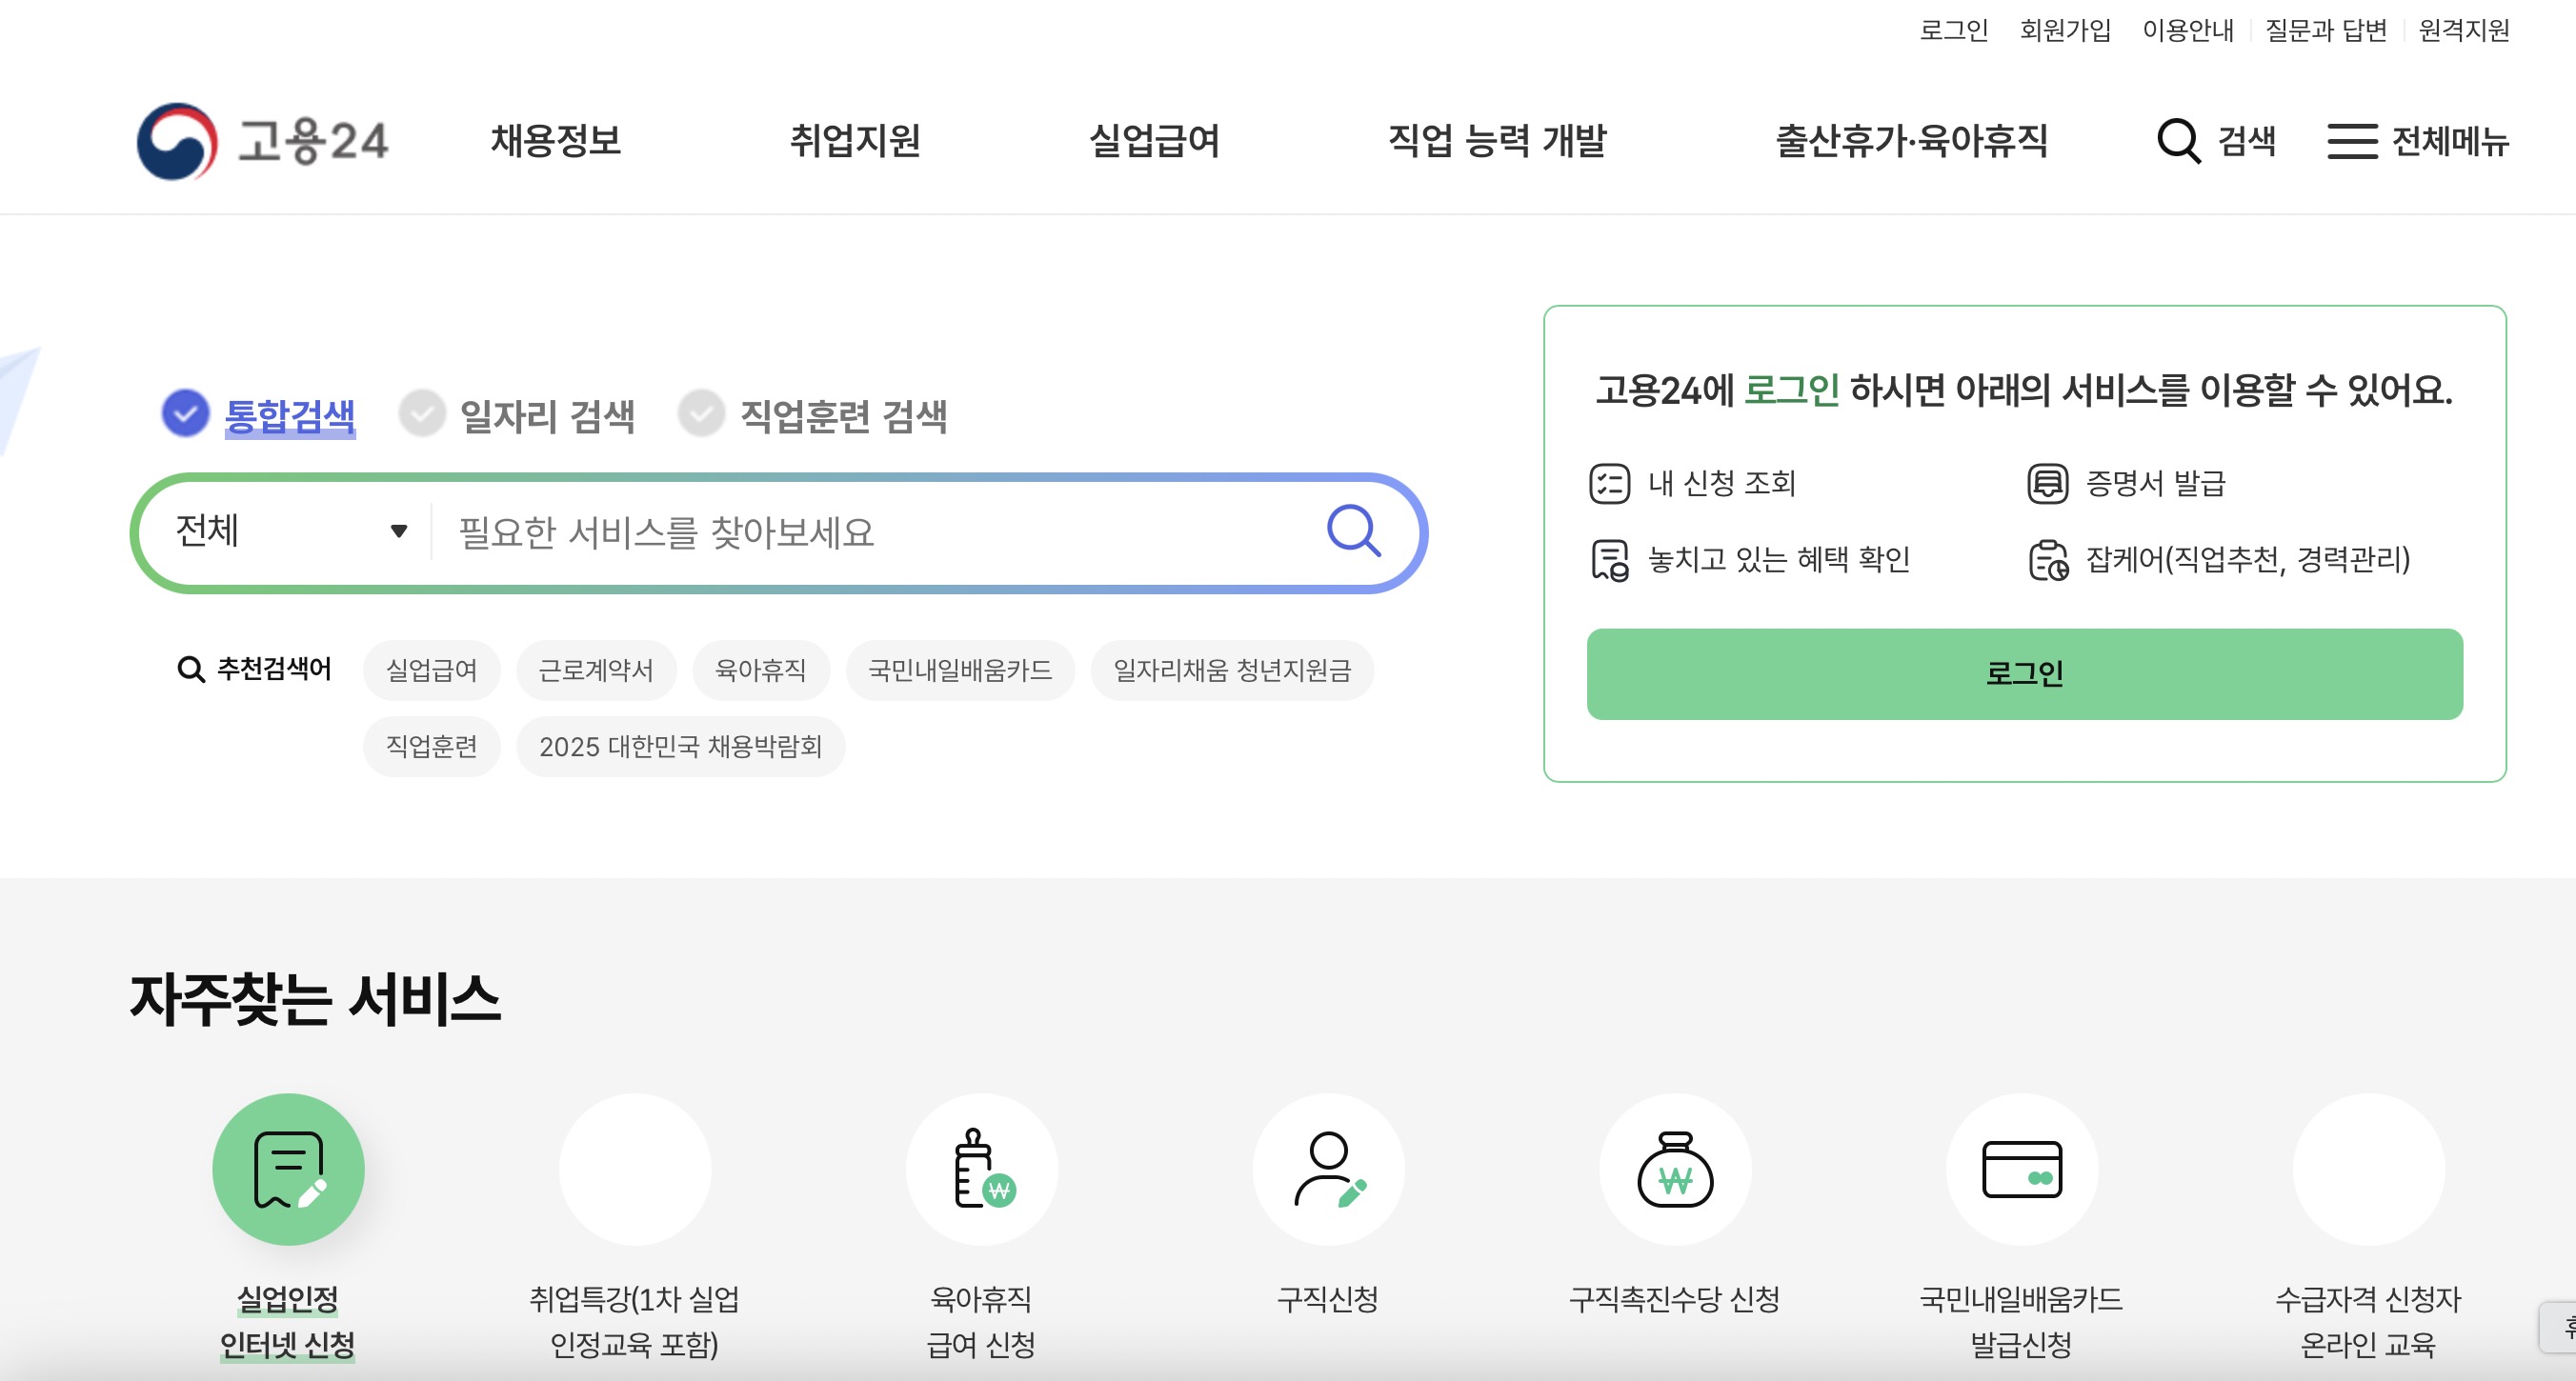This screenshot has width=2576, height=1381.
Task: Expand the 전체 category dropdown
Action: [x=291, y=531]
